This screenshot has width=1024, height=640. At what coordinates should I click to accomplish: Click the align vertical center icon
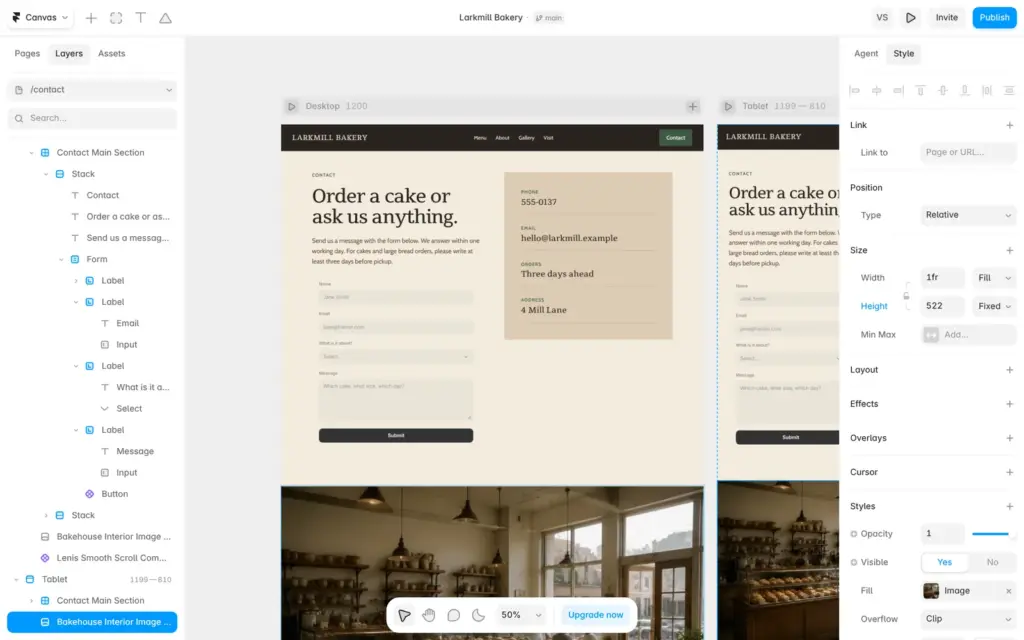pyautogui.click(x=942, y=91)
